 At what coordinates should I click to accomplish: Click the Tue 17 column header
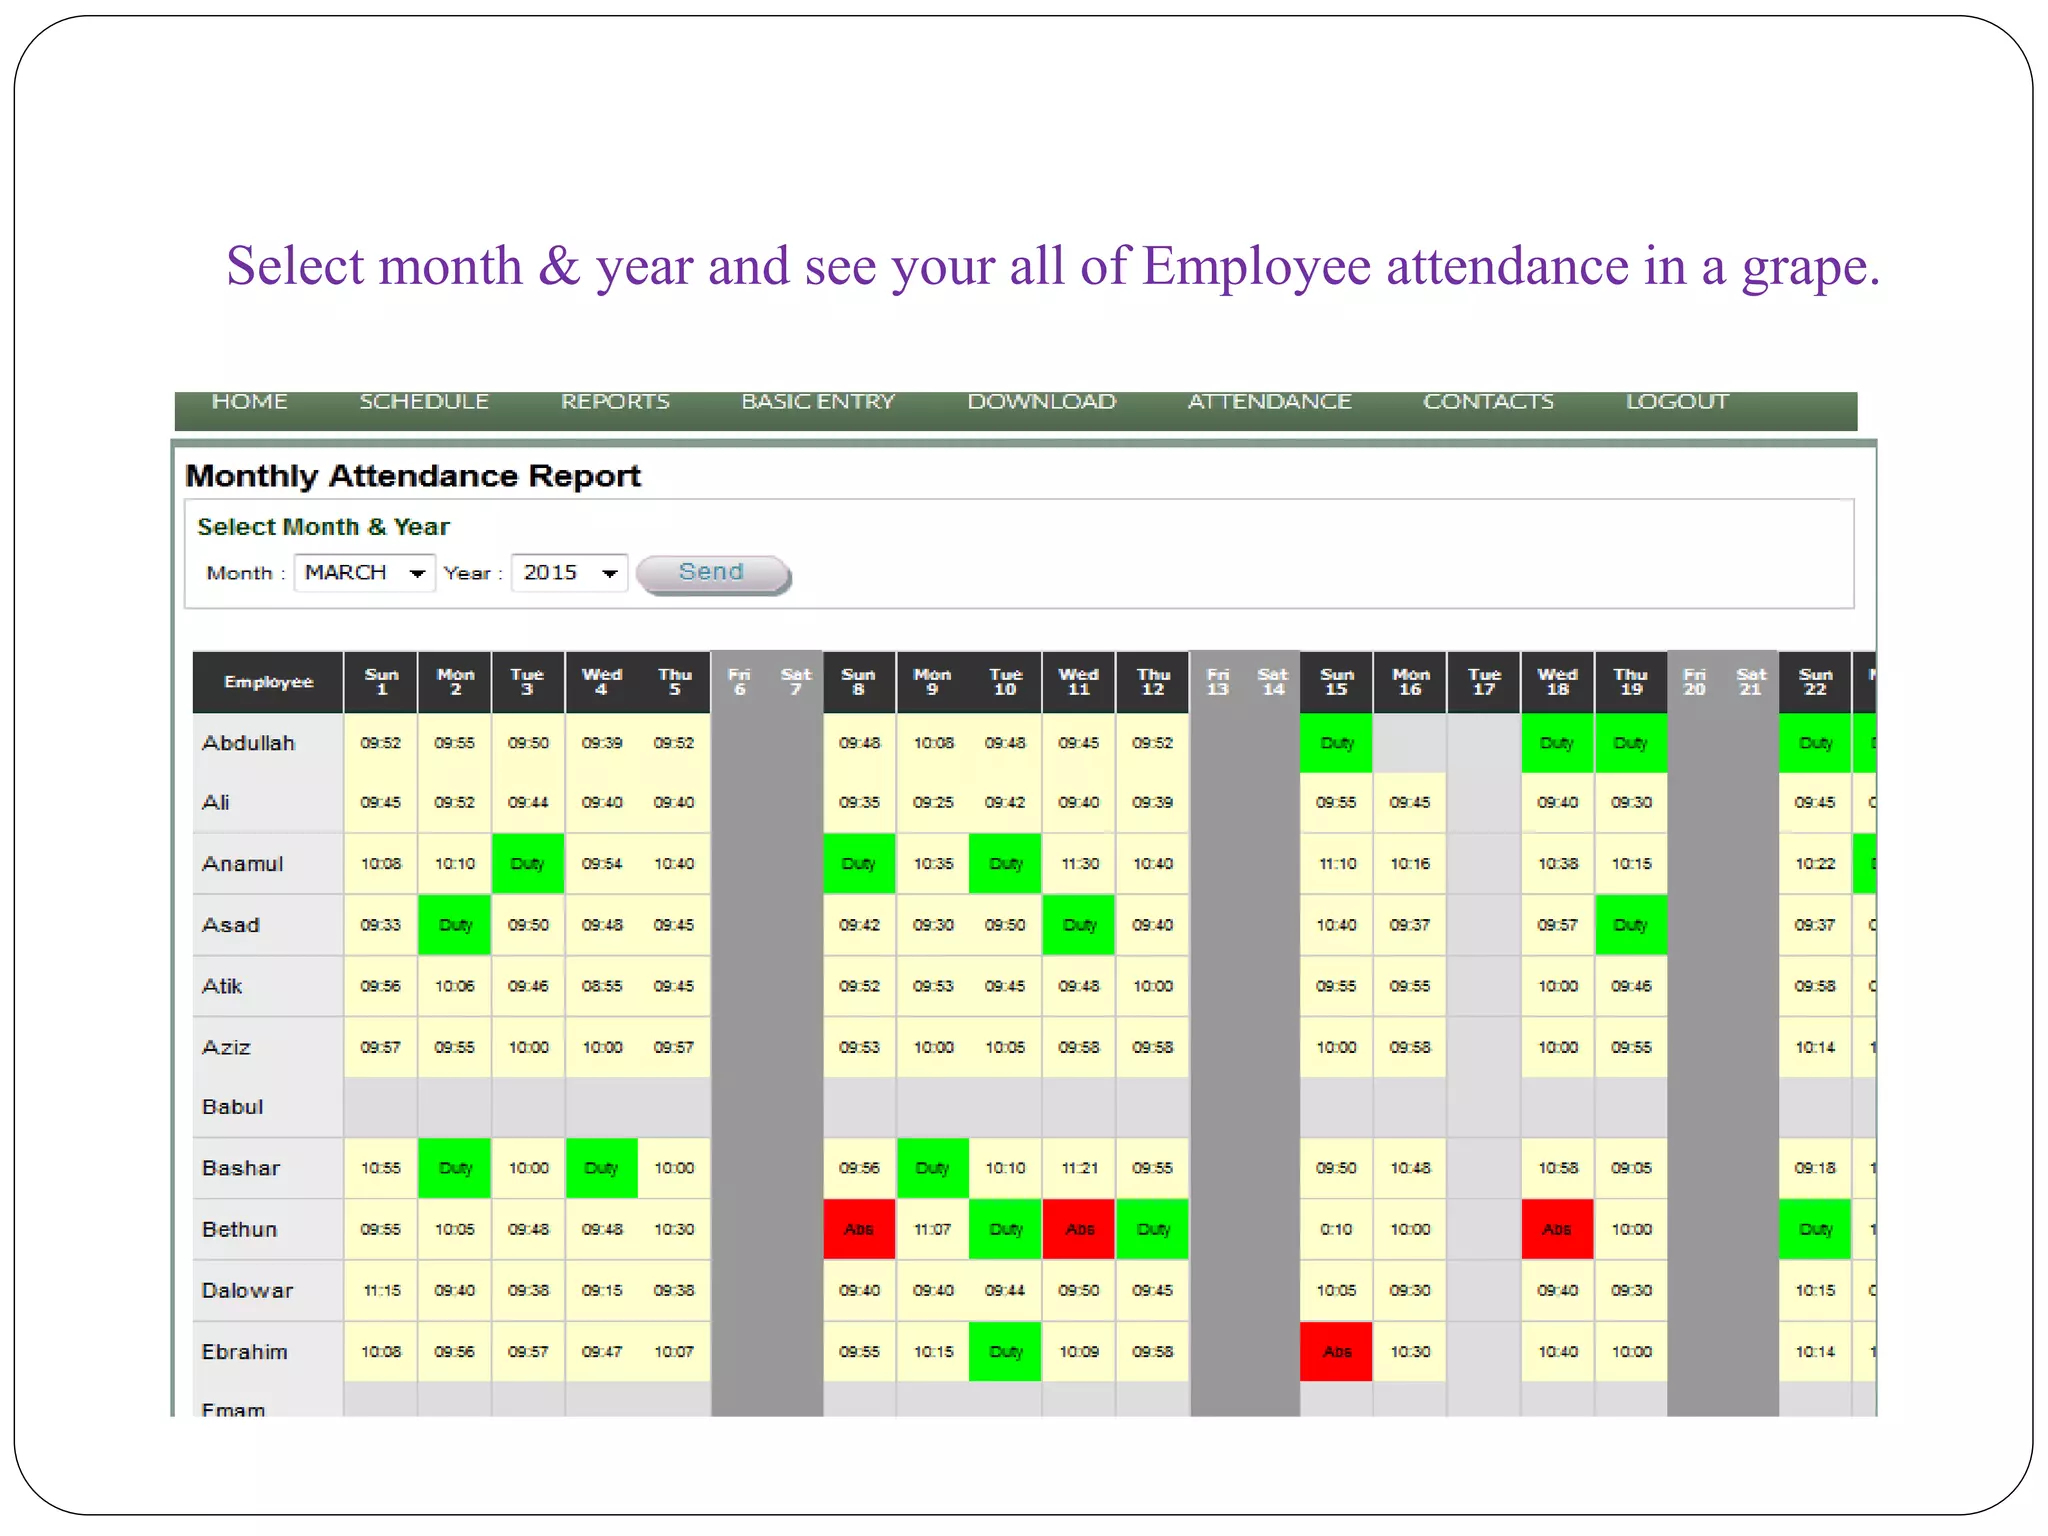pyautogui.click(x=1484, y=682)
